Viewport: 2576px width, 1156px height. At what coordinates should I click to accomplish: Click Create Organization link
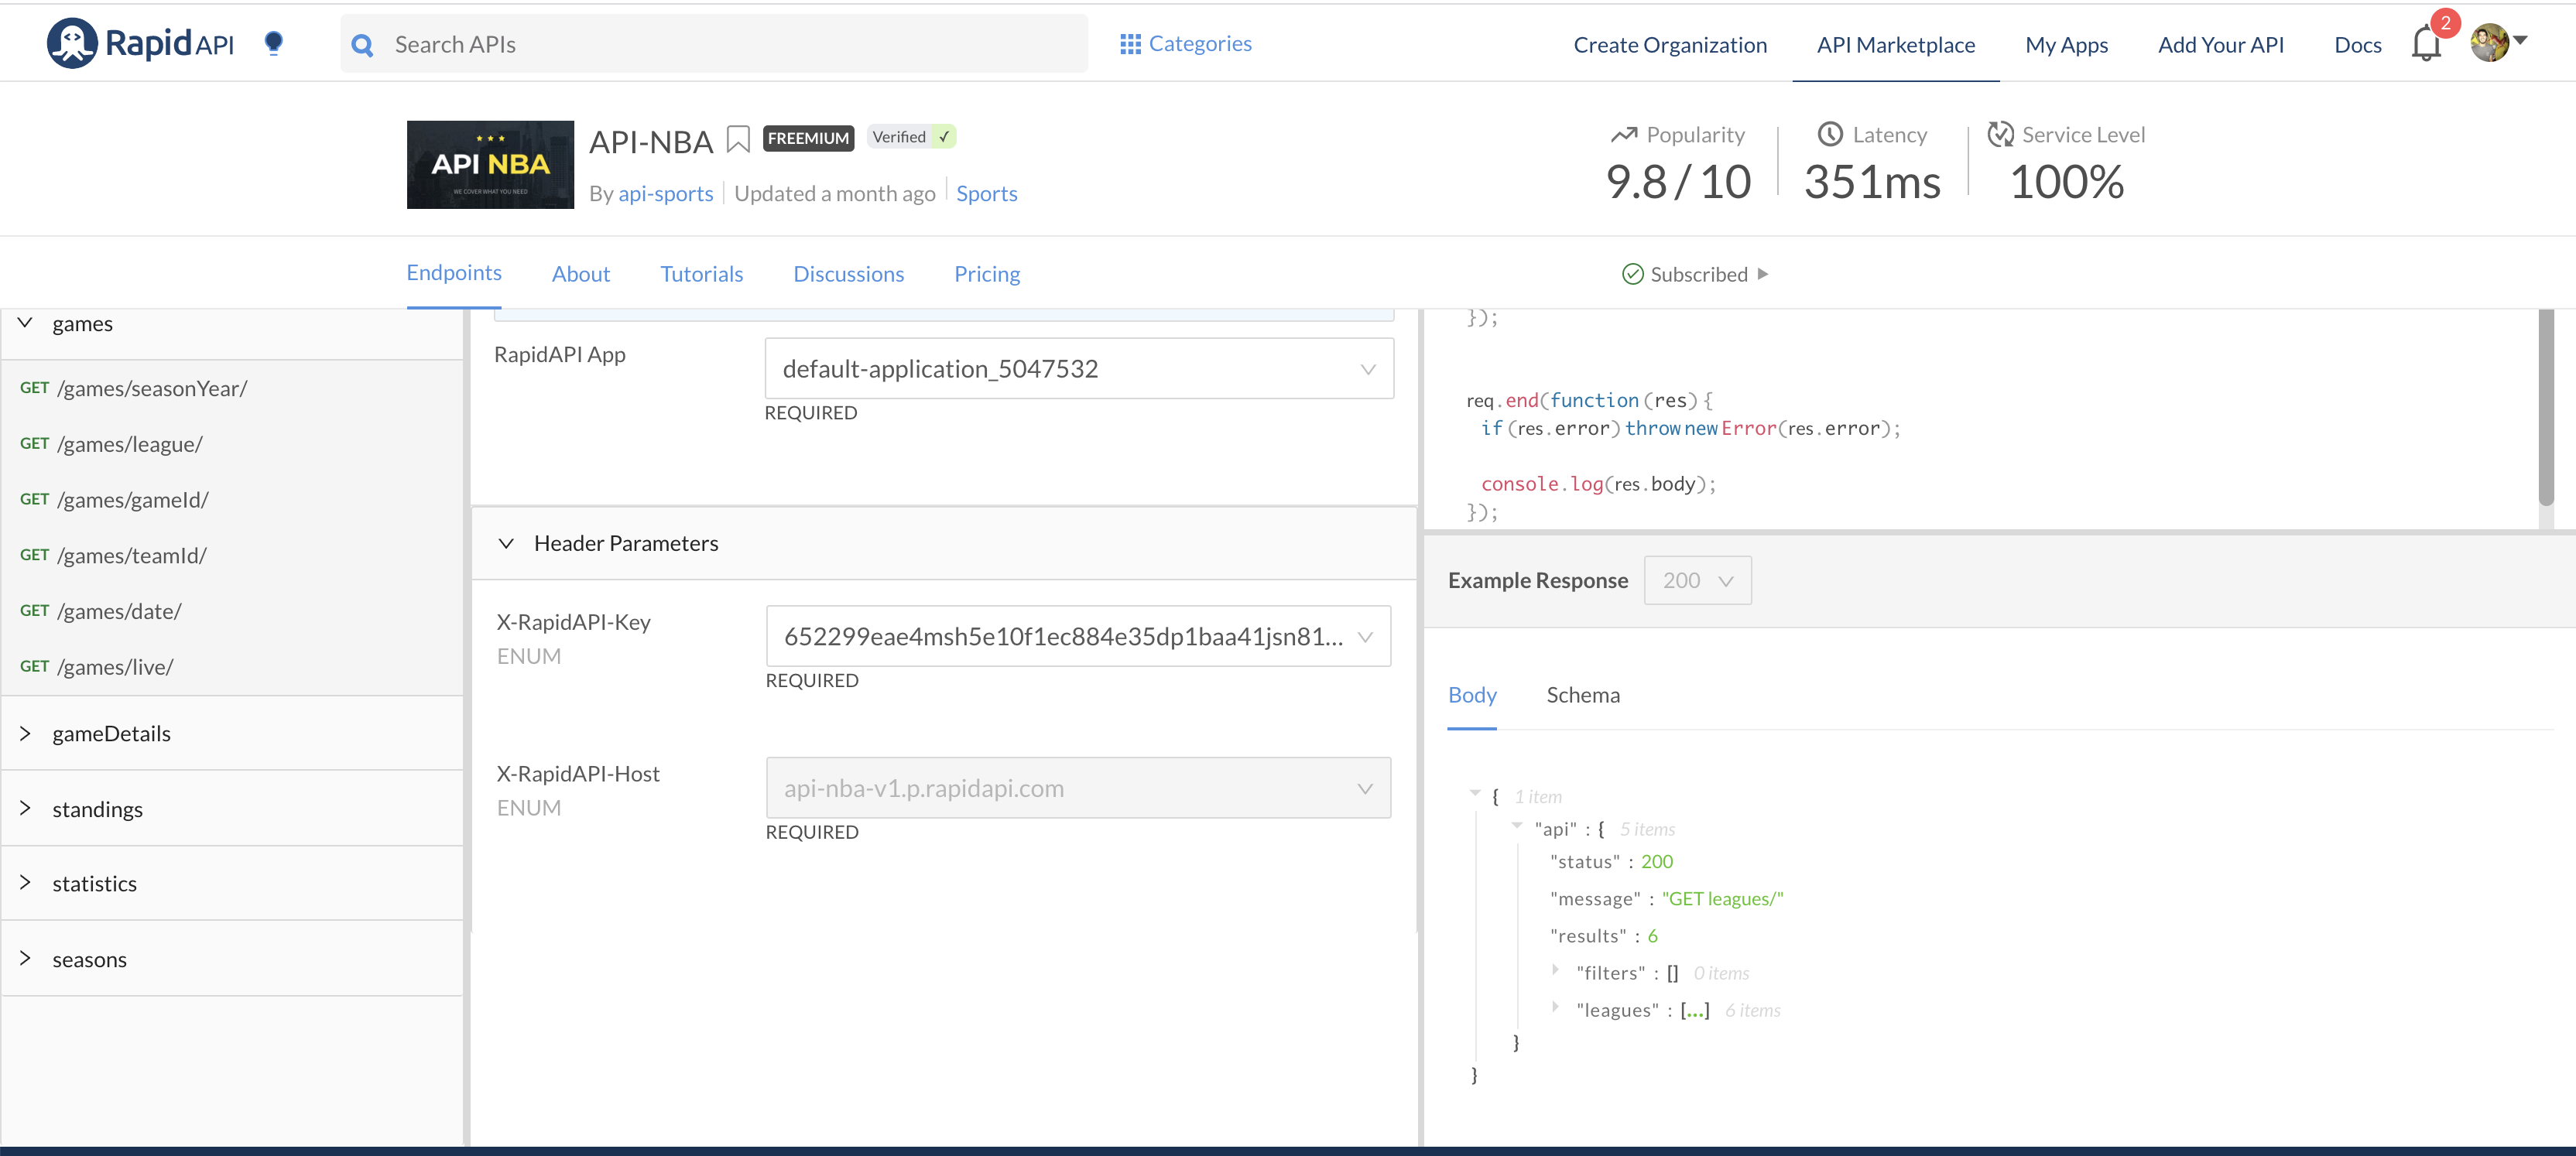click(x=1670, y=45)
